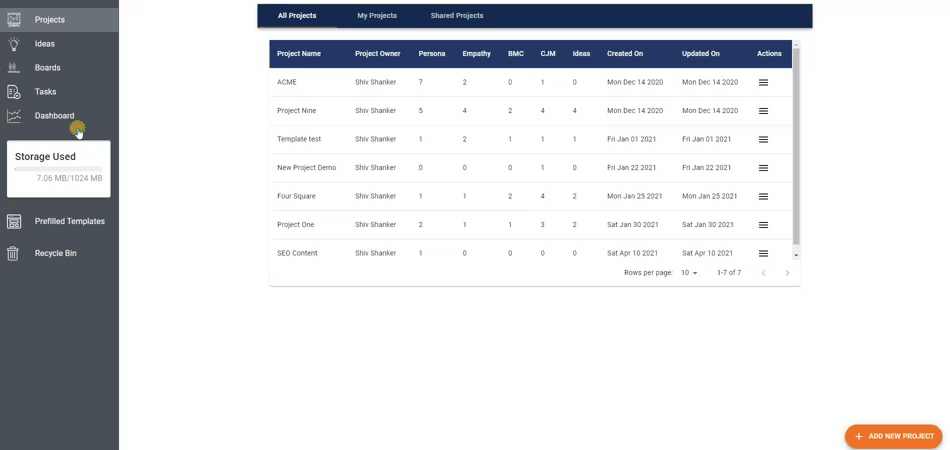The image size is (950, 450).
Task: Click the Storage Used progress bar
Action: [x=58, y=169]
